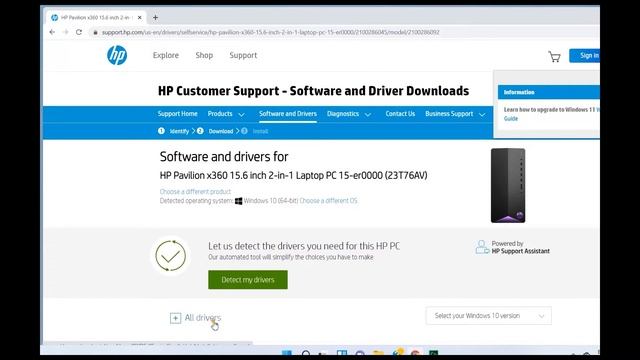
Task: Click the HP Pavilion x360 product name
Action: click(293, 176)
